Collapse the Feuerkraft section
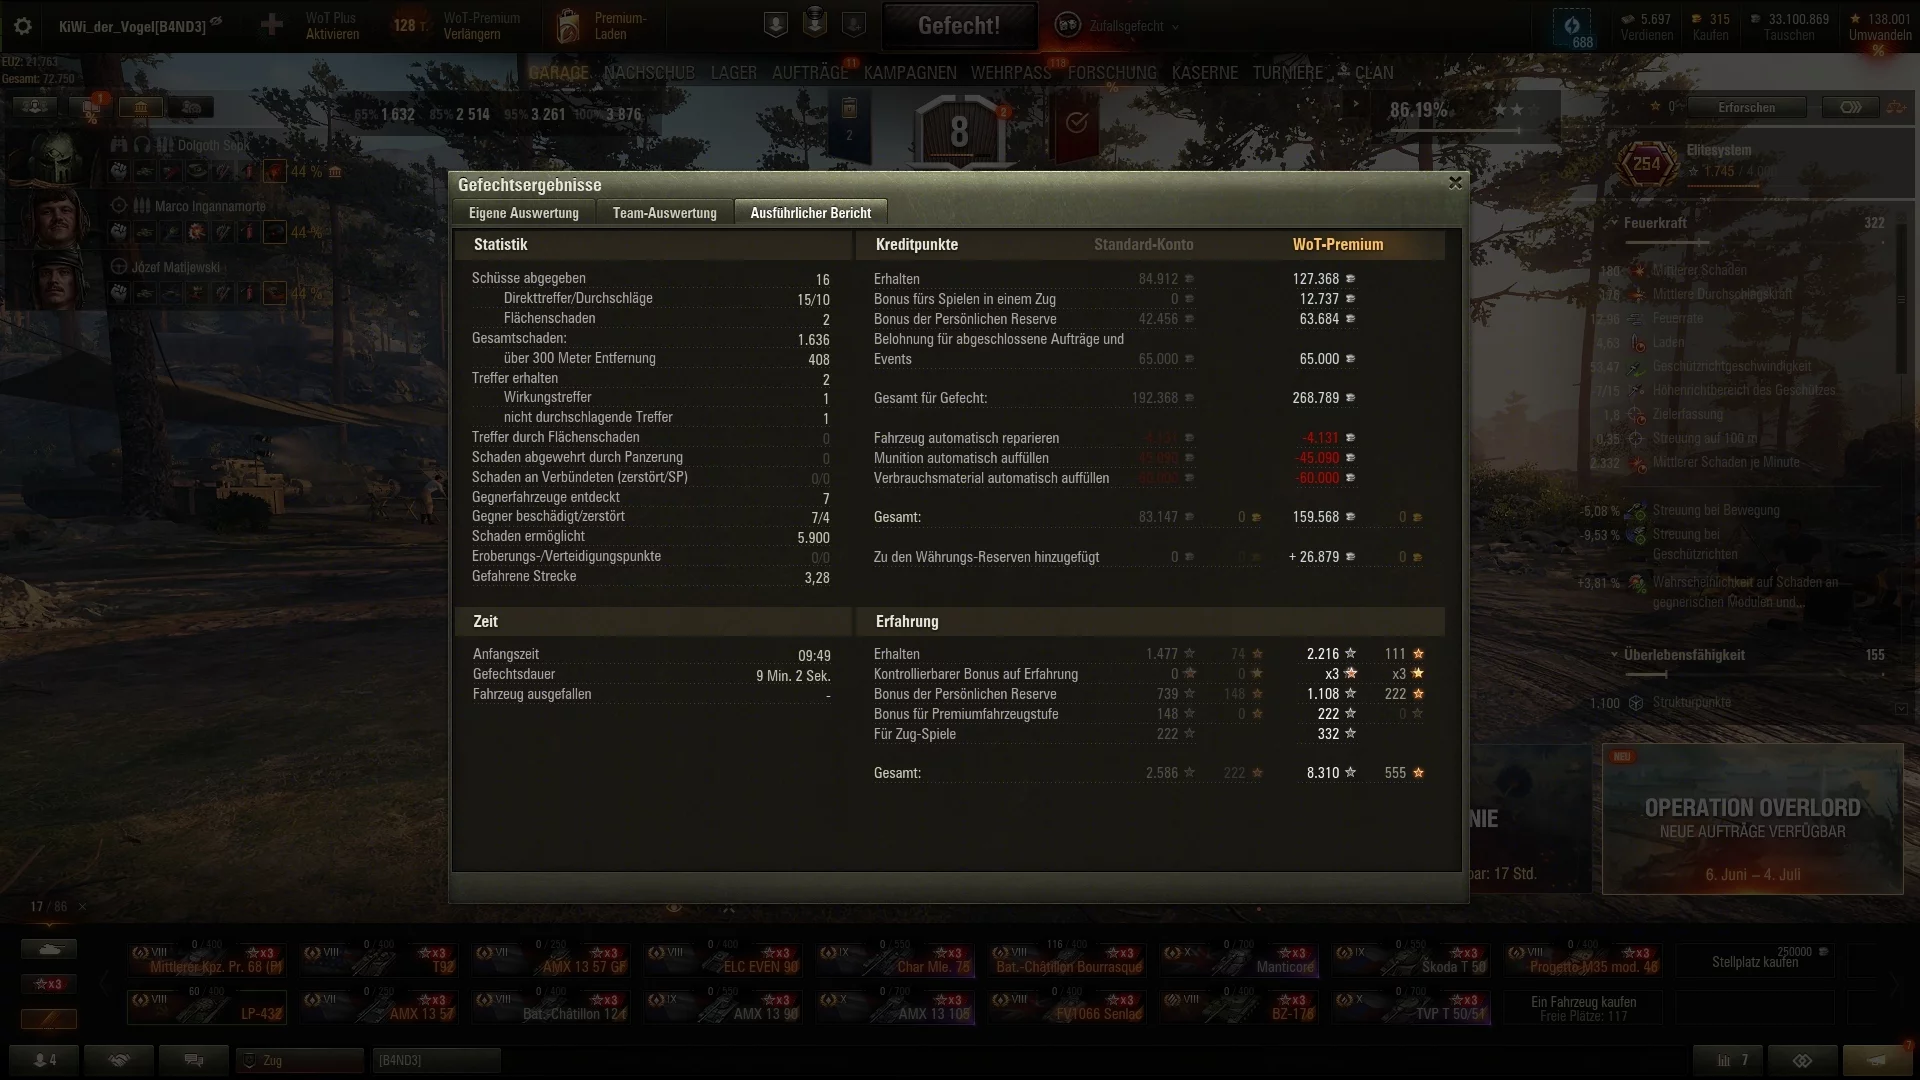The height and width of the screenshot is (1080, 1920). click(x=1614, y=223)
